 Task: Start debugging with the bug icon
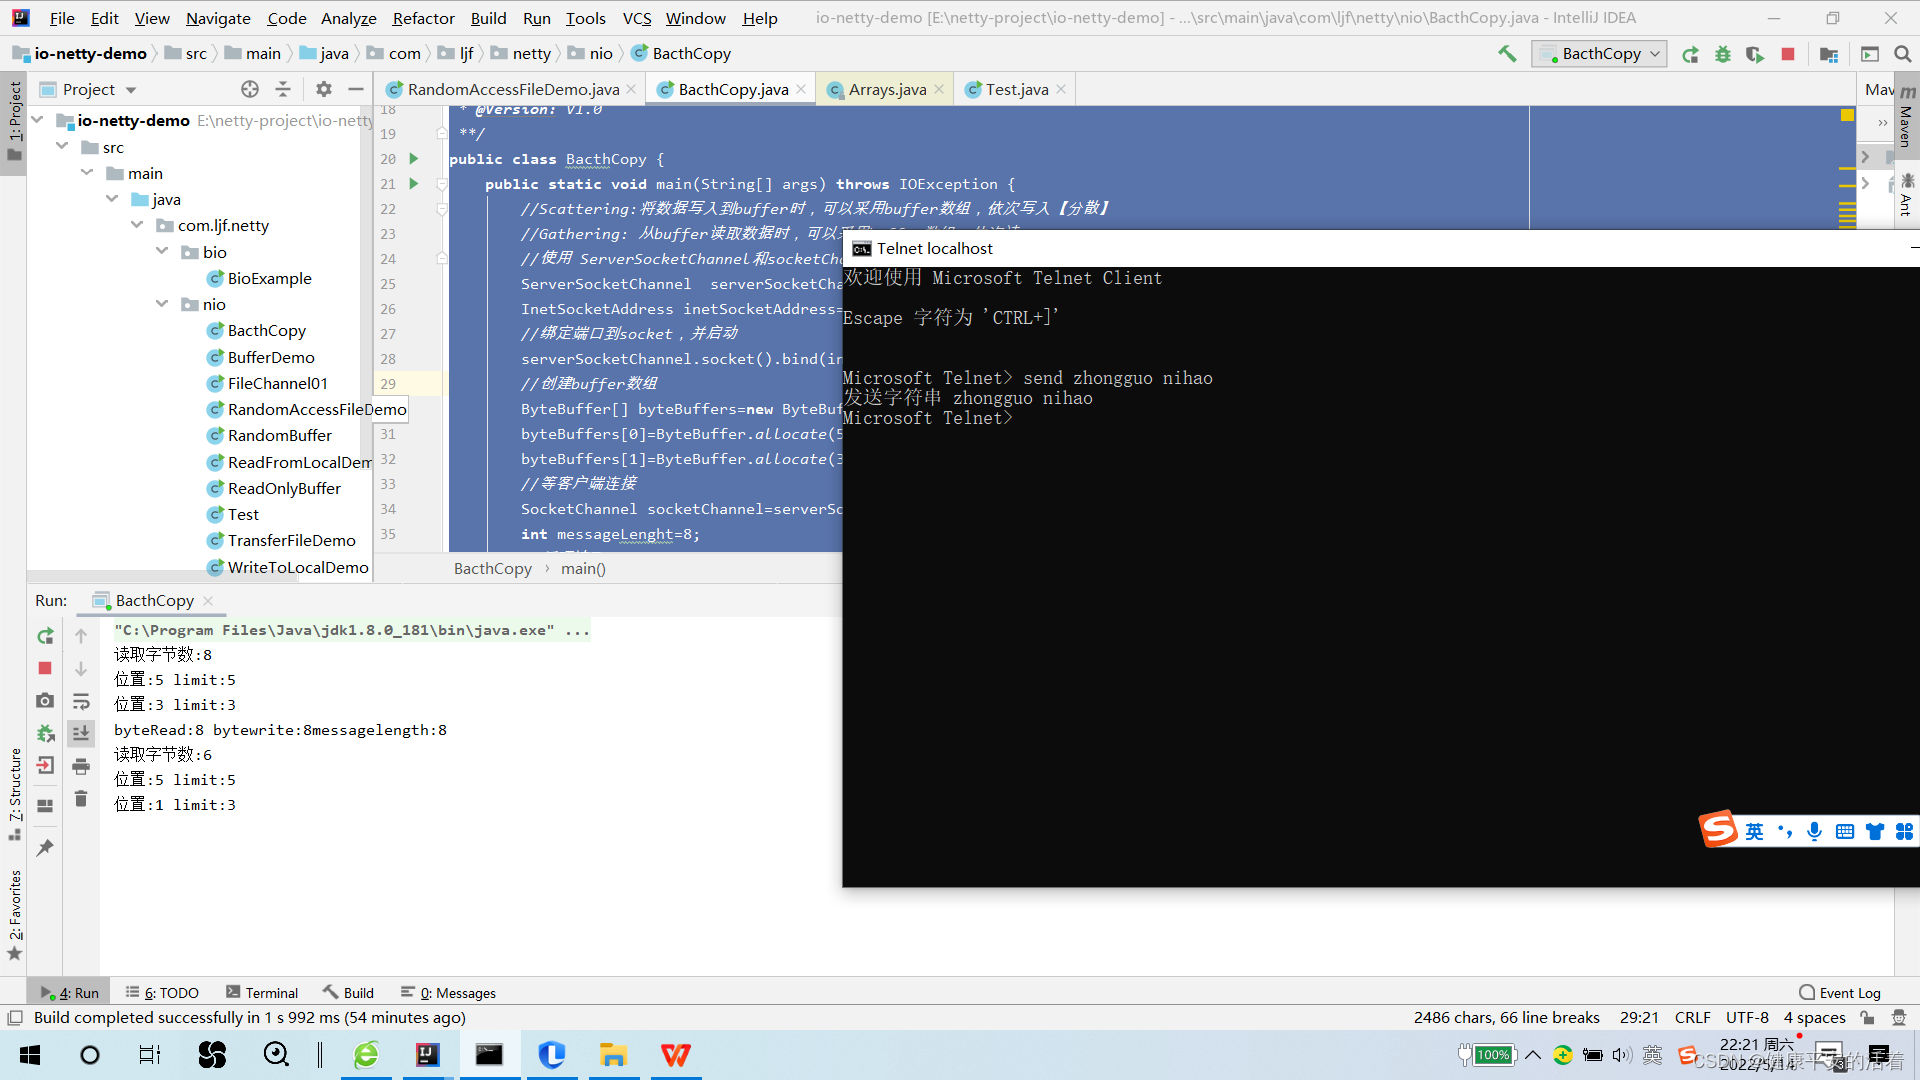1722,54
